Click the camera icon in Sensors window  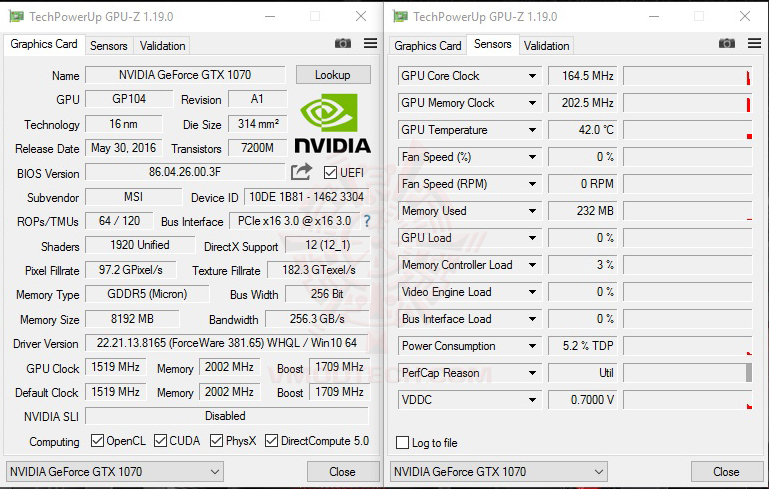[x=727, y=44]
